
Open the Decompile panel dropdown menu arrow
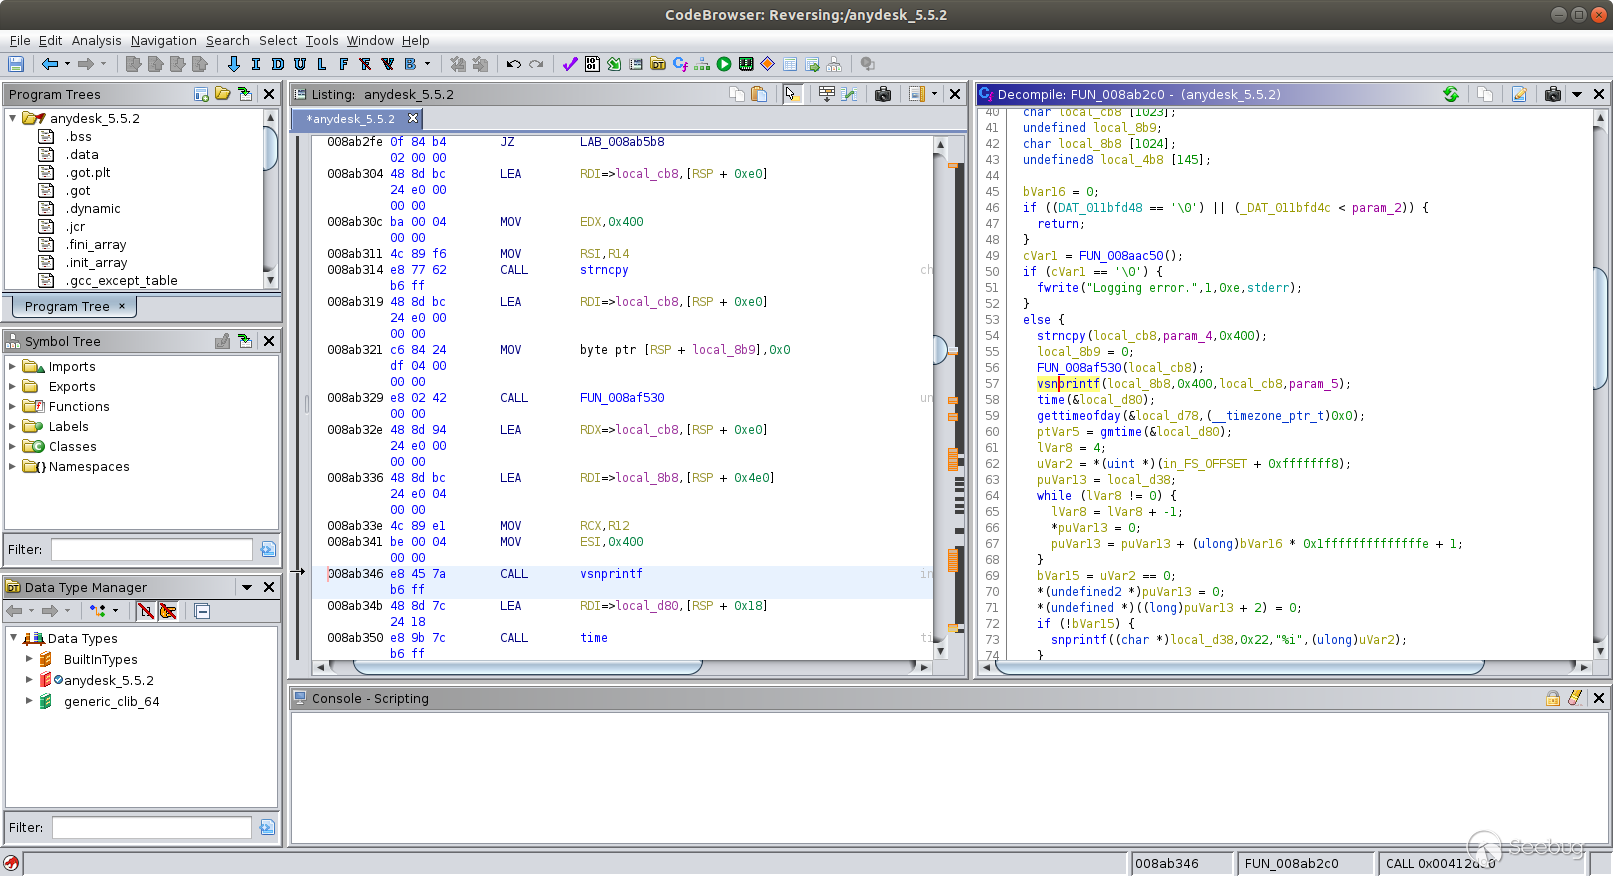[x=1577, y=94]
